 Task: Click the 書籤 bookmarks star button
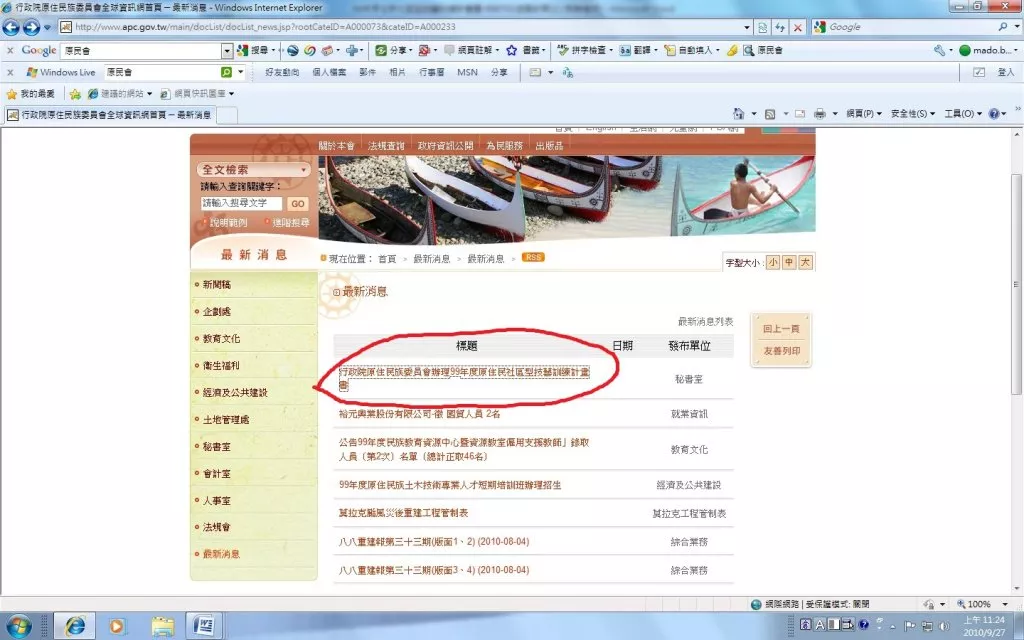click(x=526, y=50)
